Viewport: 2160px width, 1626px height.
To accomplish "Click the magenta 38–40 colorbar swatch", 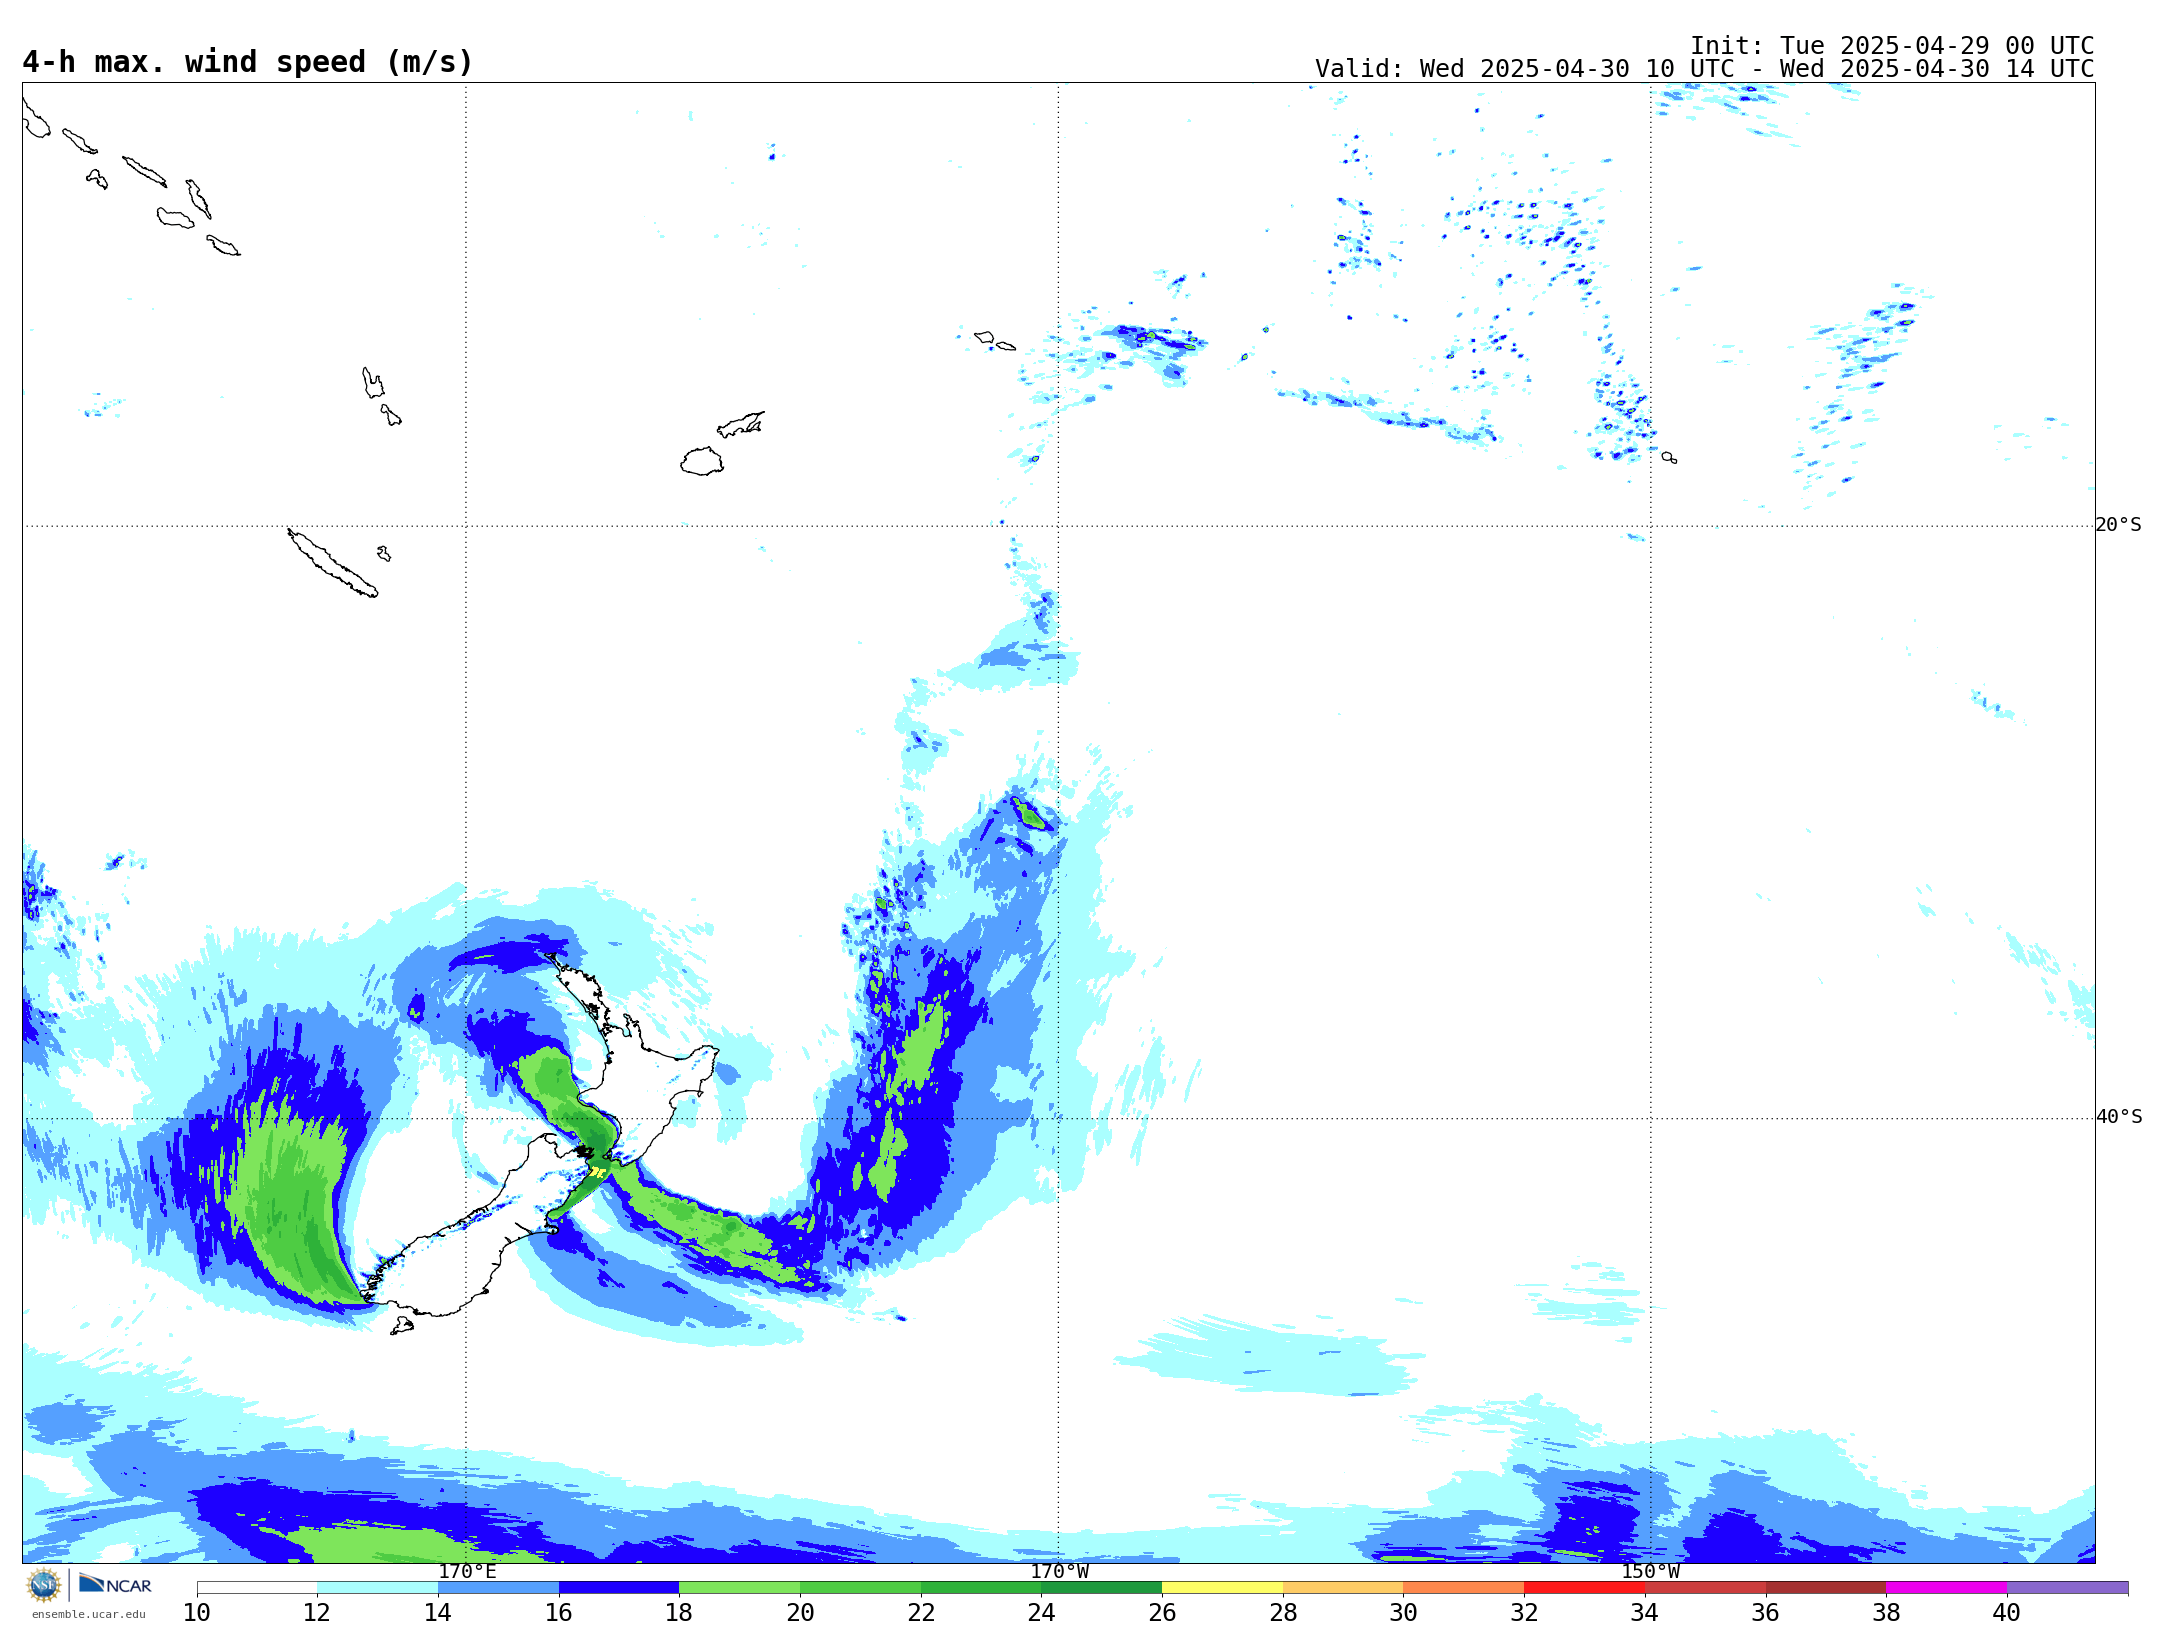I will pyautogui.click(x=1946, y=1588).
